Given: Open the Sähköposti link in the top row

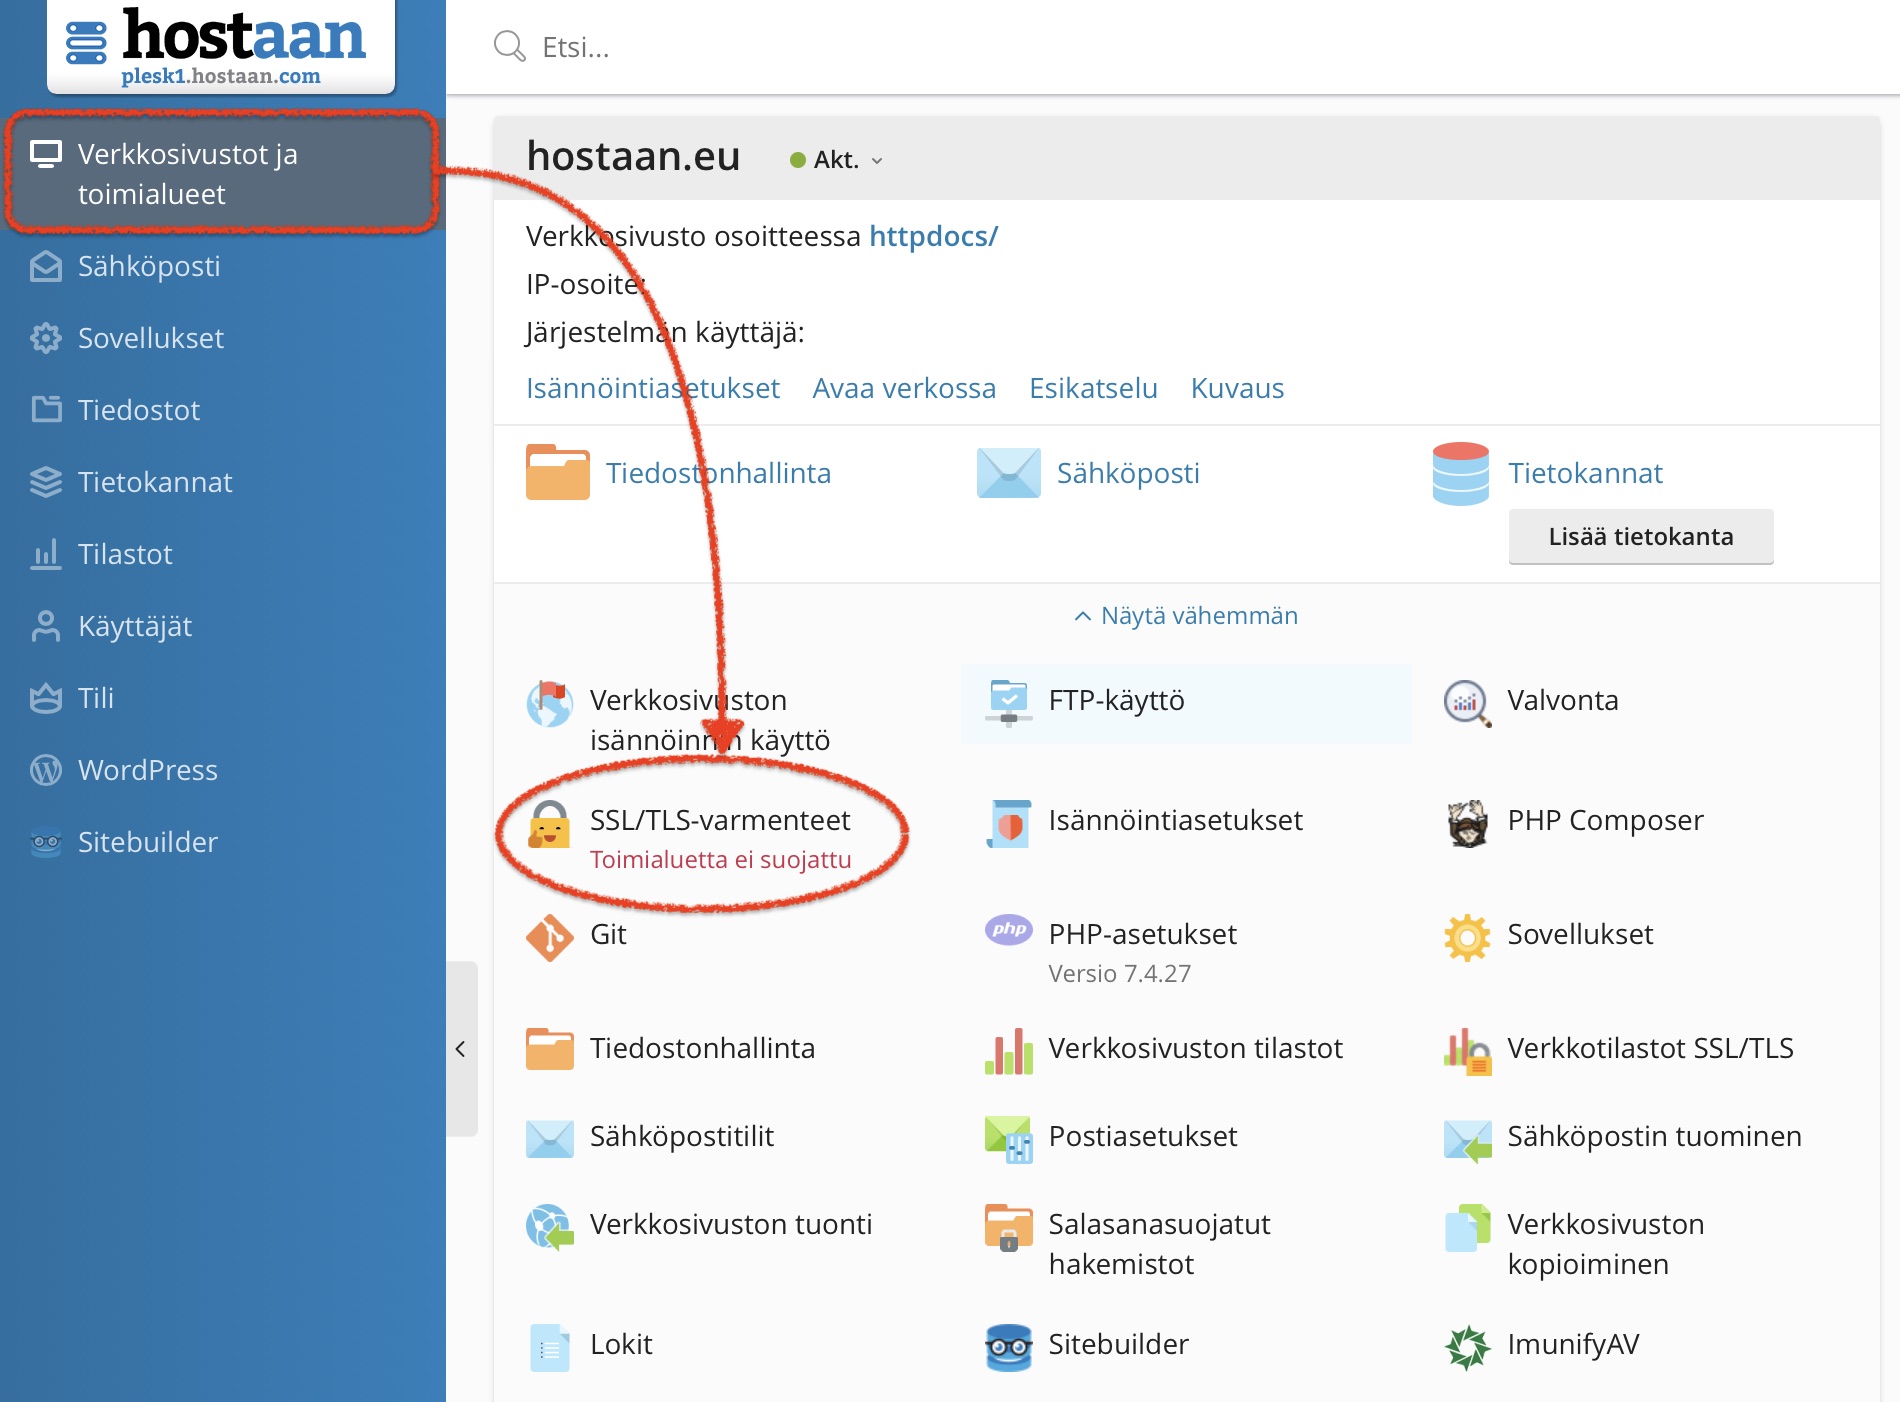Looking at the screenshot, I should pyautogui.click(x=1128, y=473).
